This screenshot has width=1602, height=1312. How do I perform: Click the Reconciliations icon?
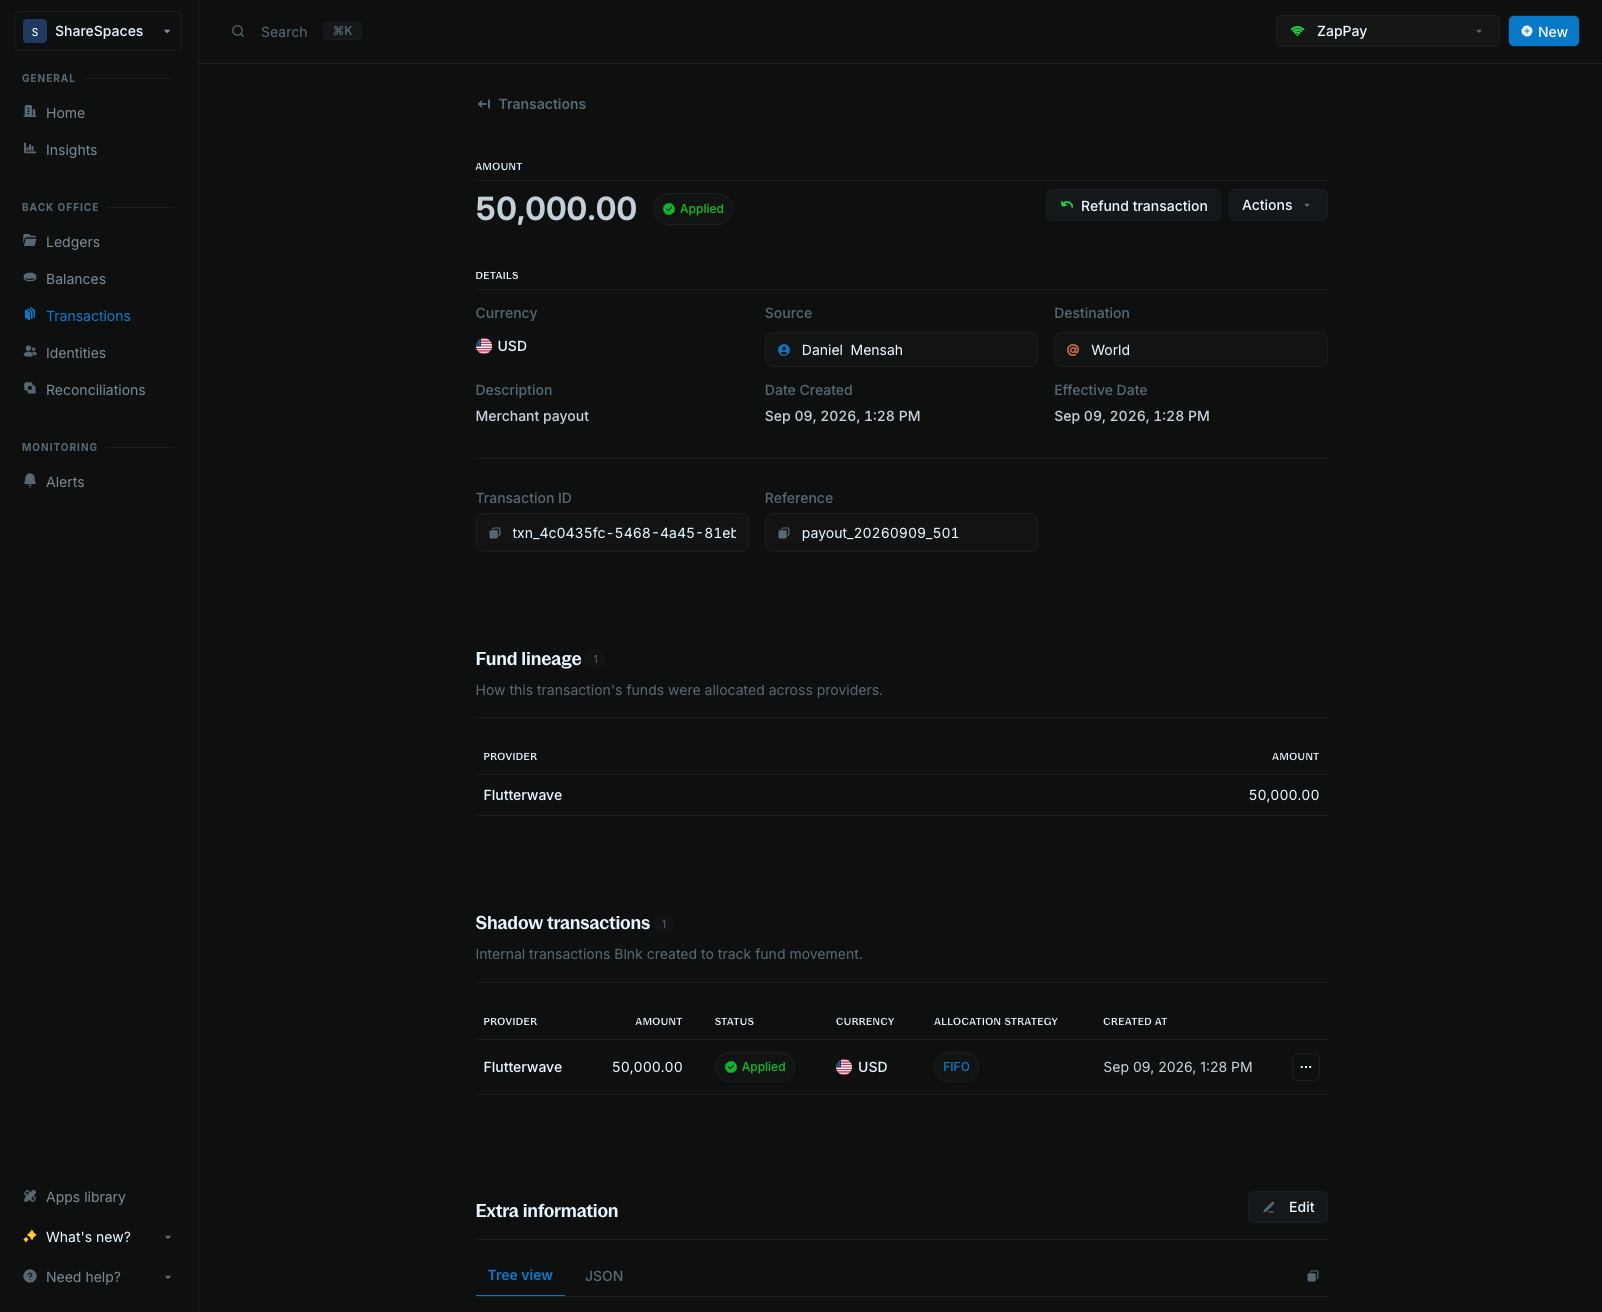[30, 388]
